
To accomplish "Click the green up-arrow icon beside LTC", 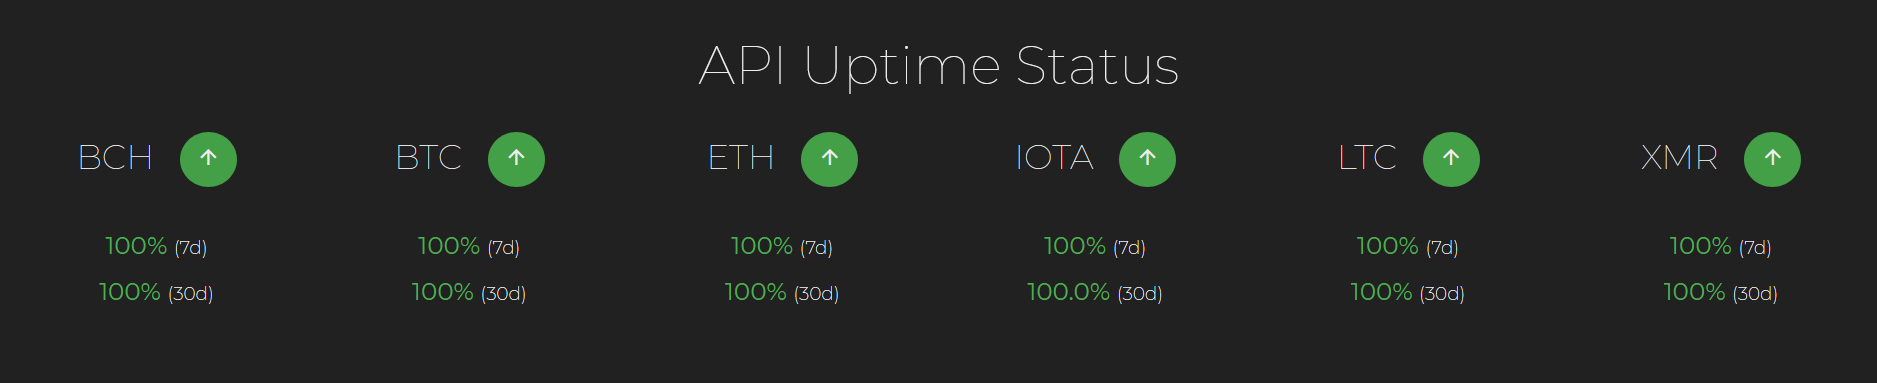I will (1451, 159).
